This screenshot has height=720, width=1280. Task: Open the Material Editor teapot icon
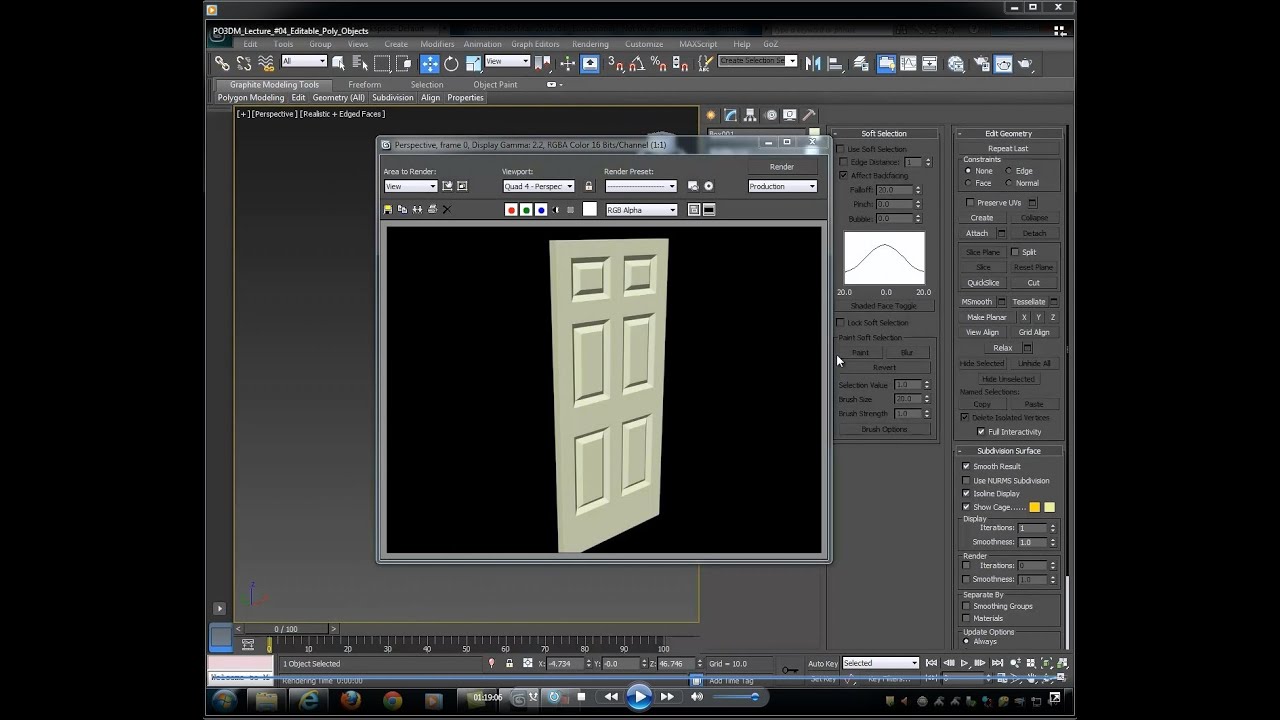click(x=955, y=63)
